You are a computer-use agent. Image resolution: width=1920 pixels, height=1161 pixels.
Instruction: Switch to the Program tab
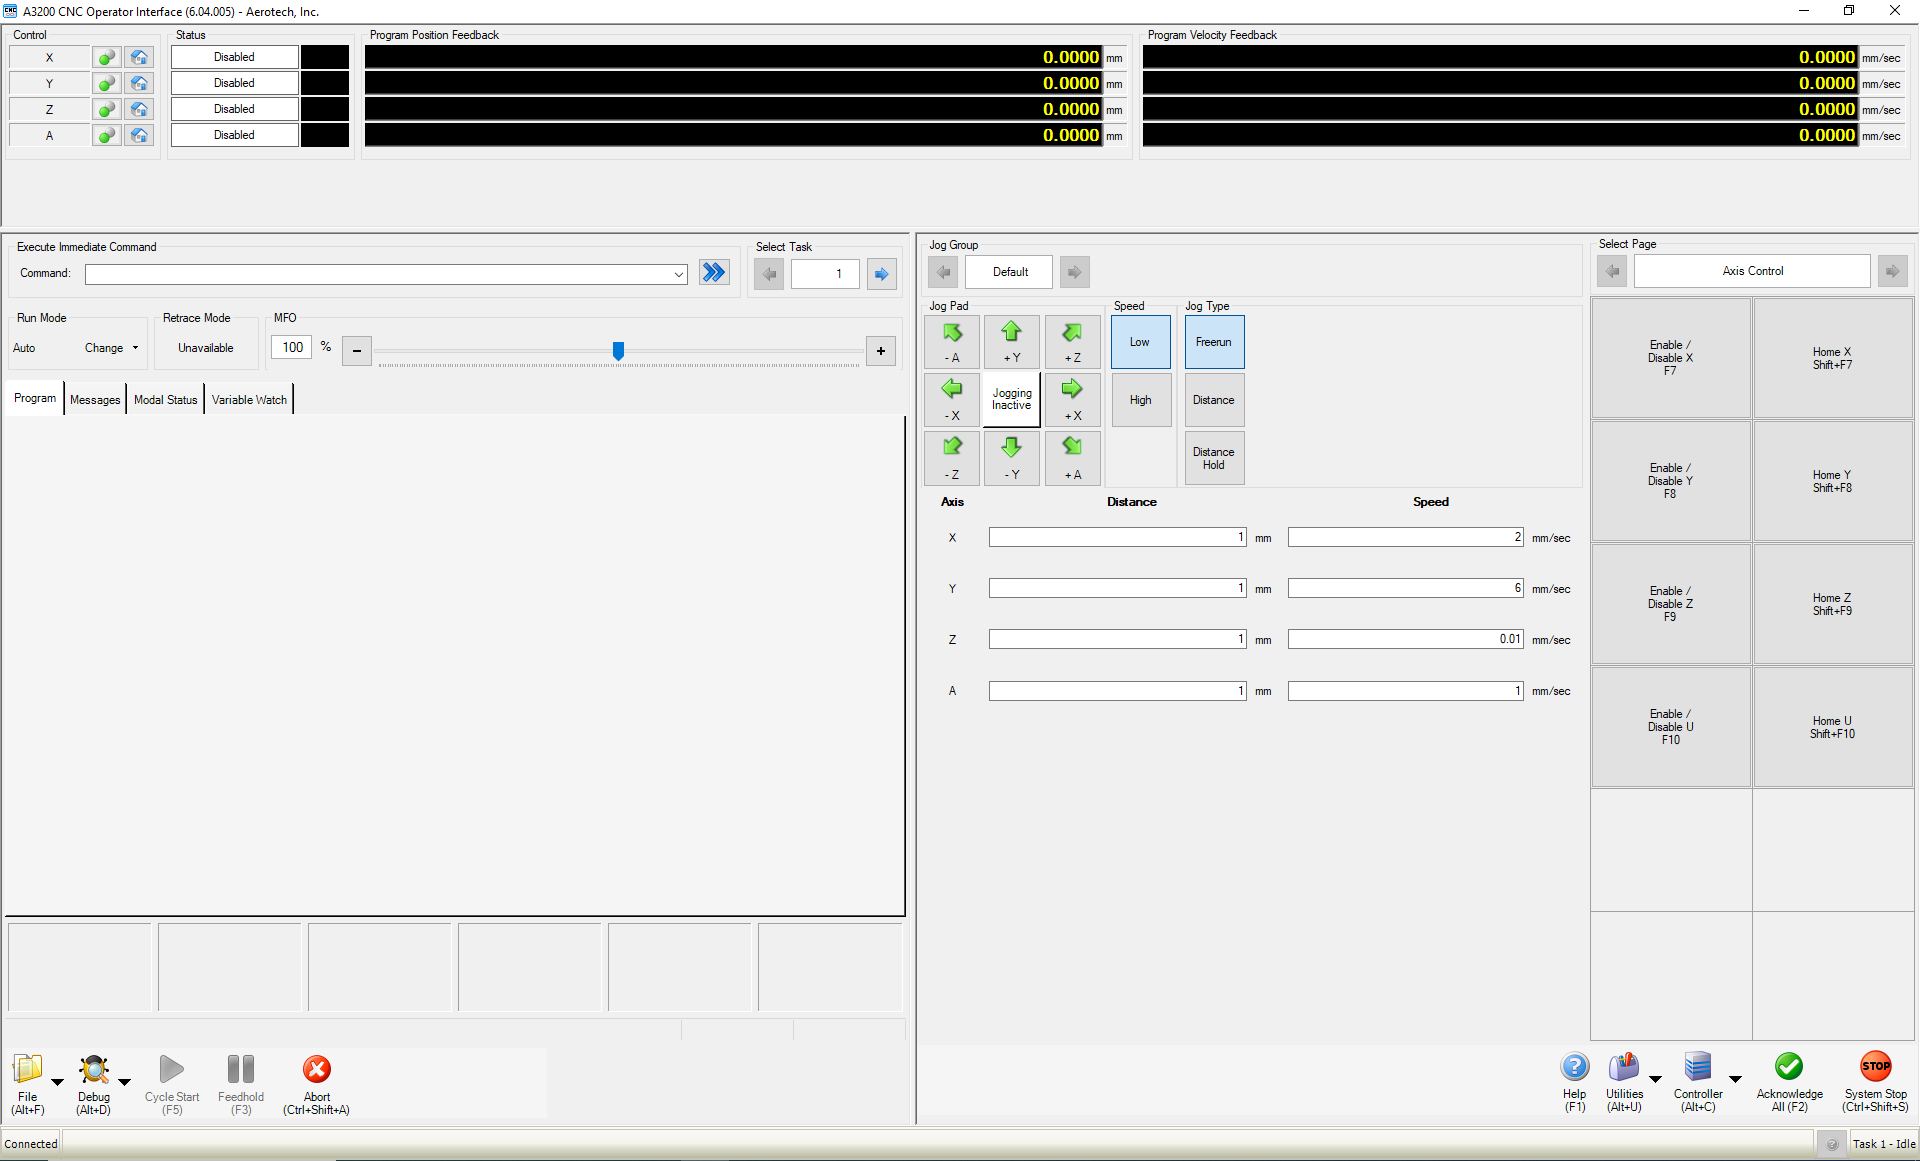tap(35, 398)
